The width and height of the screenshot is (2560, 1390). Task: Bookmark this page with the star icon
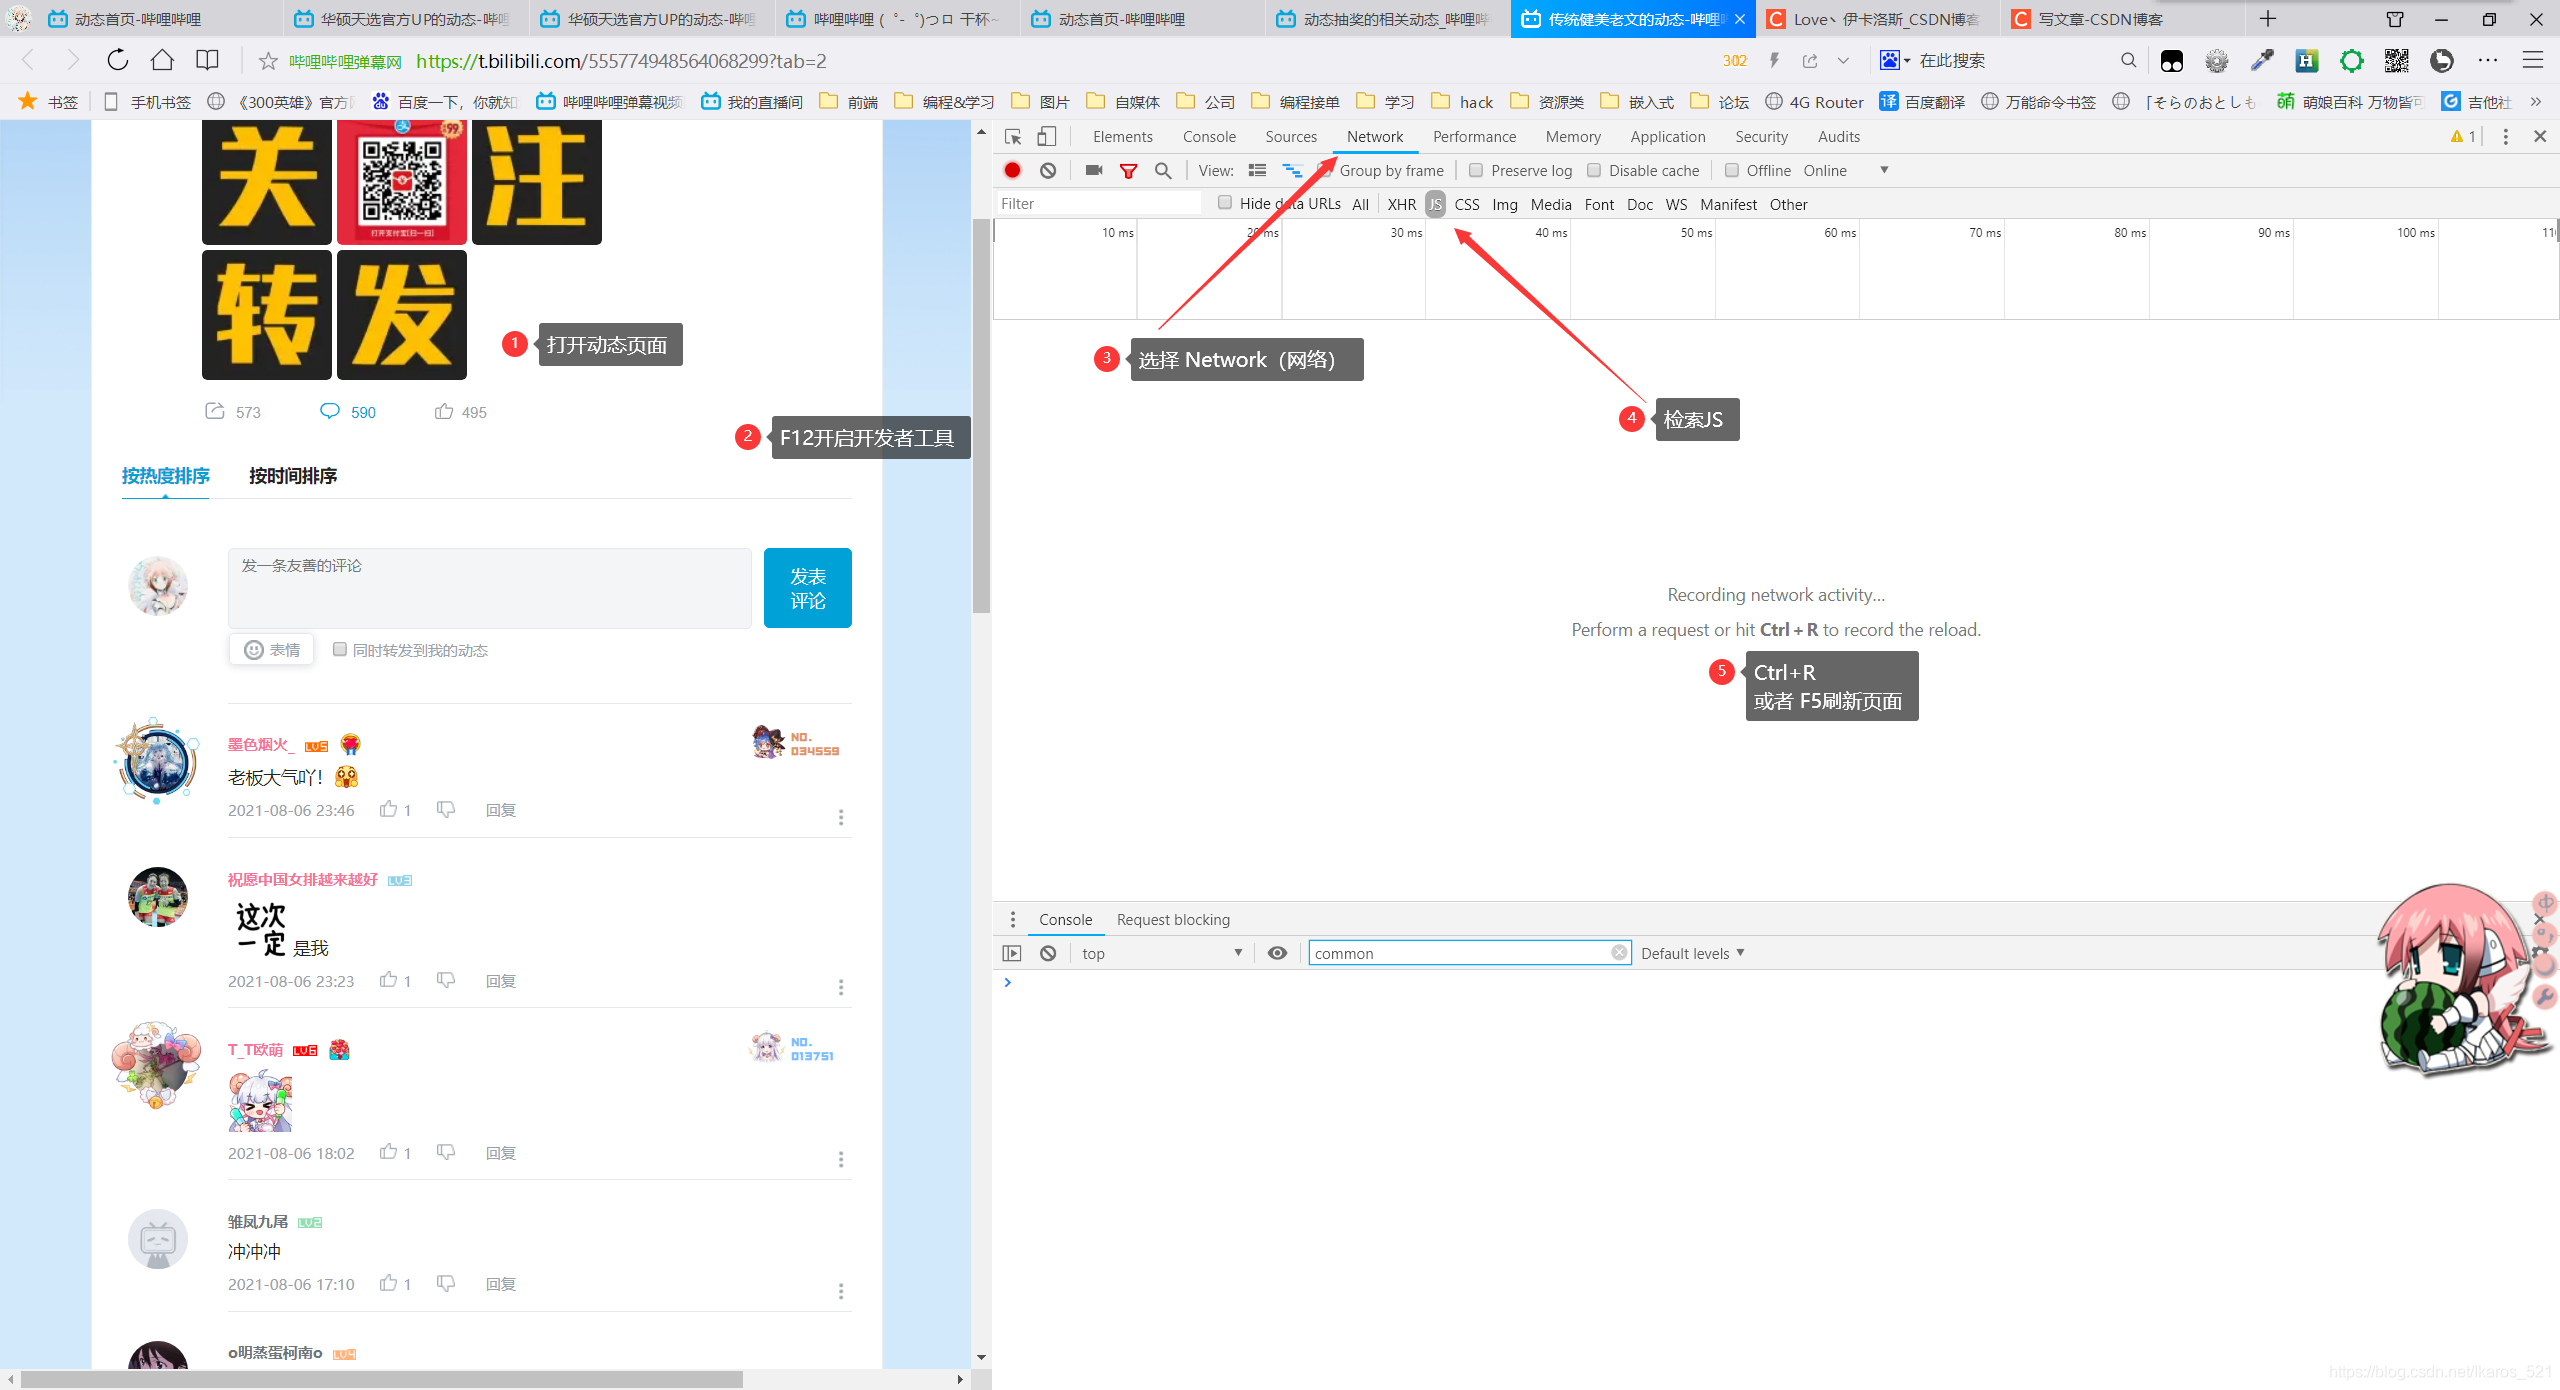(268, 62)
